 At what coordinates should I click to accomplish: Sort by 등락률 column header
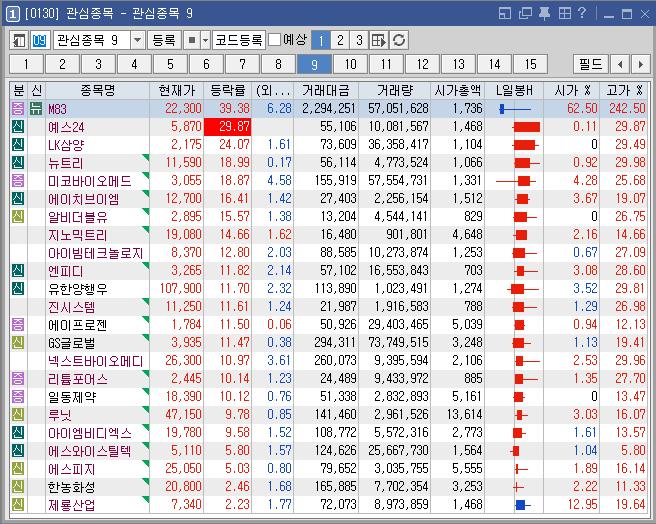click(x=227, y=90)
